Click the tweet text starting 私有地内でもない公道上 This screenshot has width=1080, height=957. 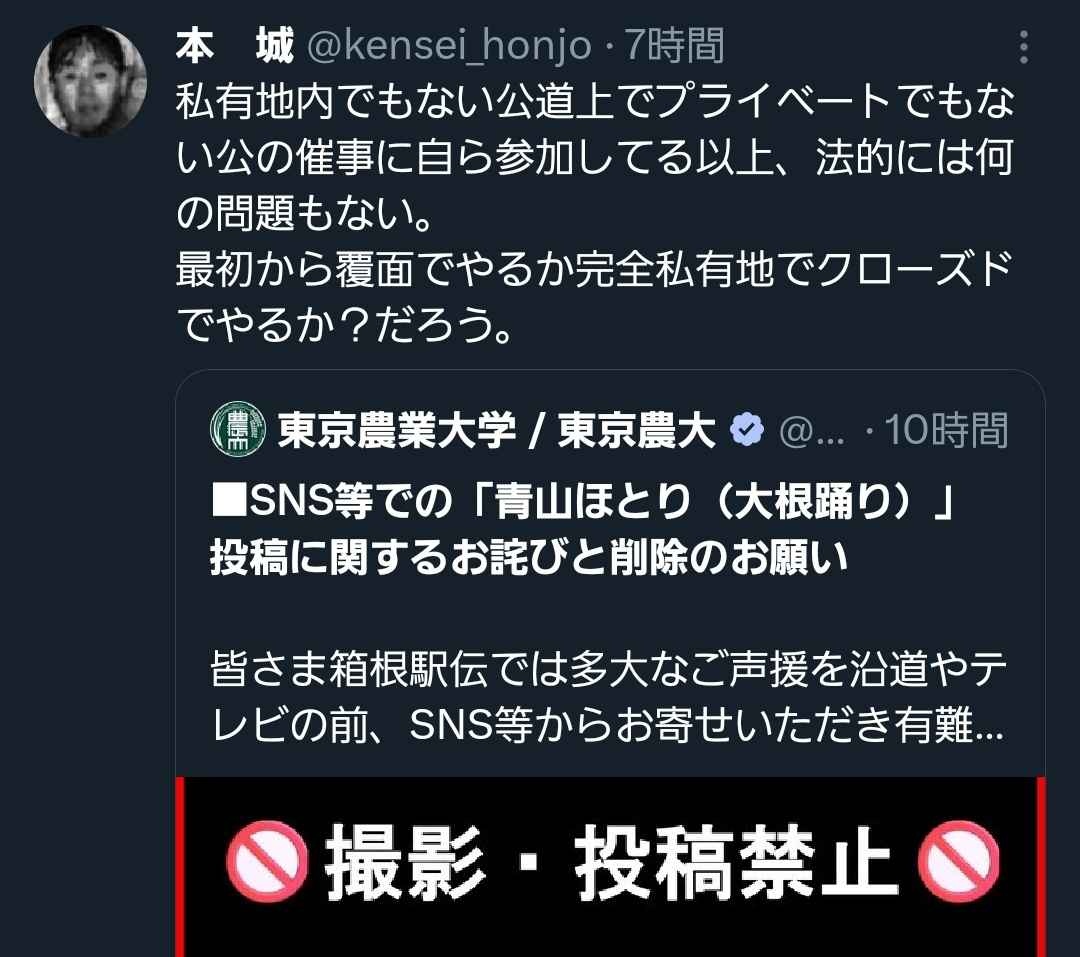click(x=594, y=157)
